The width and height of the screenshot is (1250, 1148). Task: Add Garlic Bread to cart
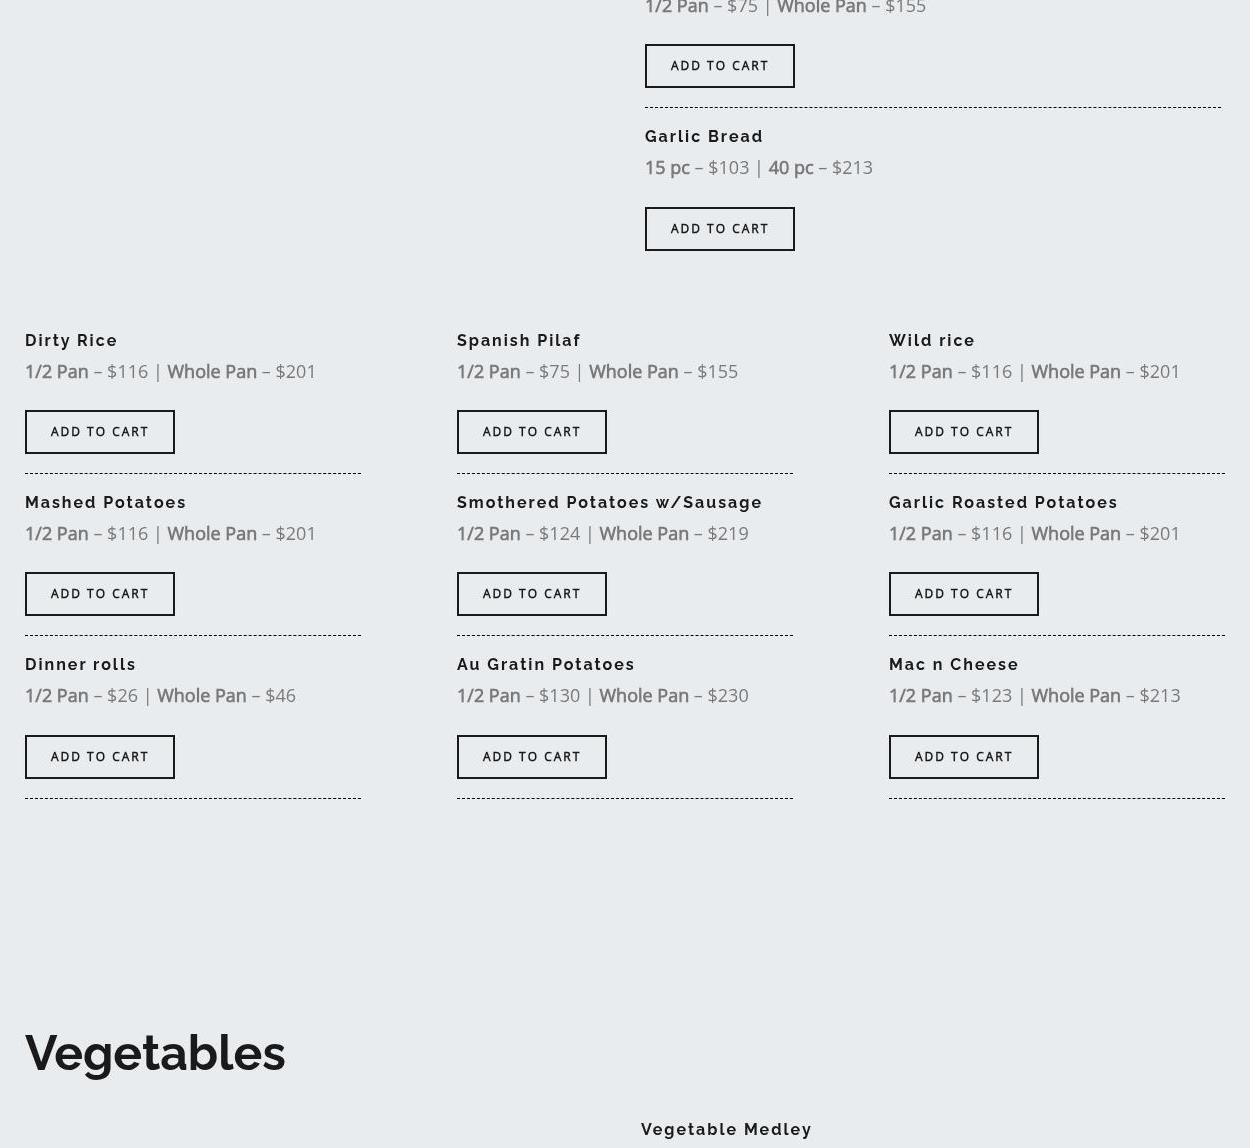[719, 229]
